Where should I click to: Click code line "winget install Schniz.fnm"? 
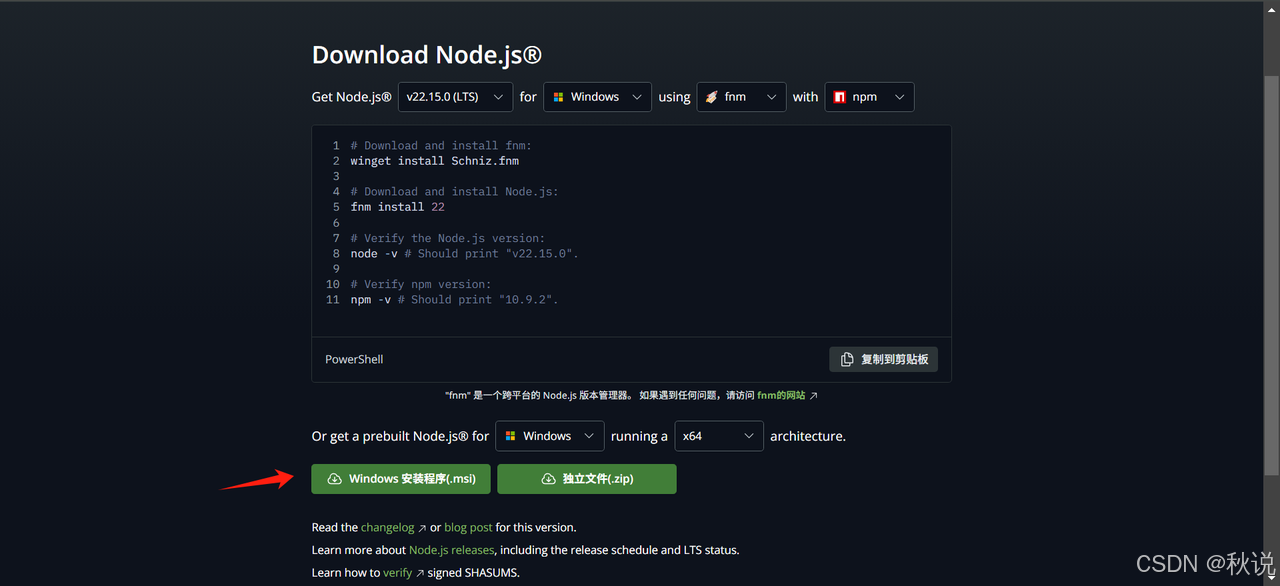[x=435, y=161]
